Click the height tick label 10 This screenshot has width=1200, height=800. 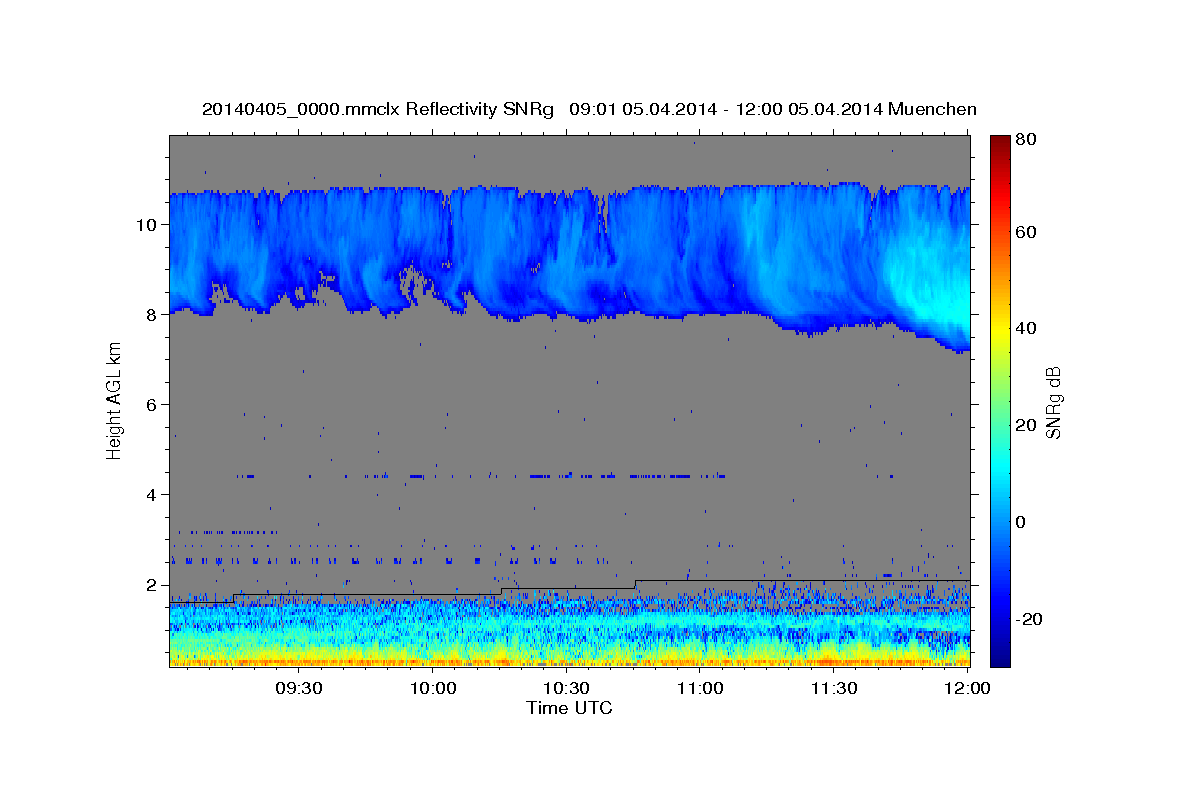point(146,225)
